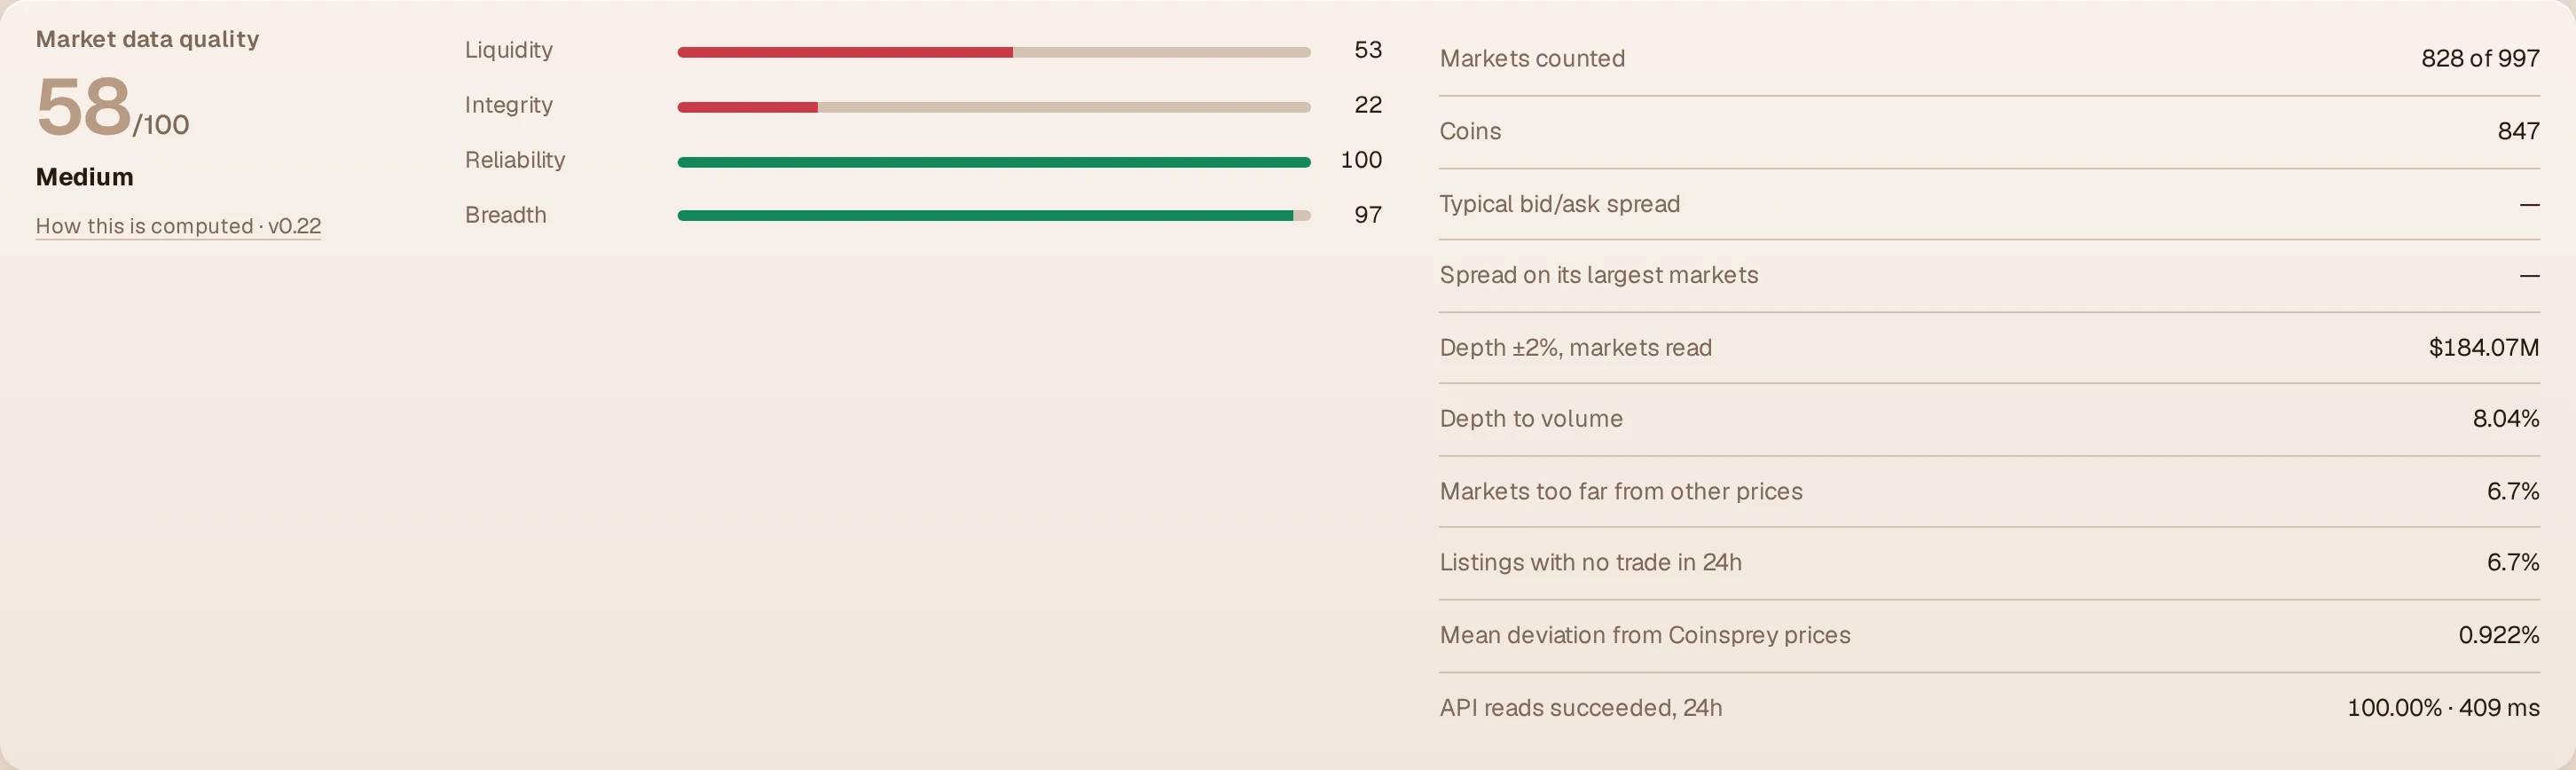Click the 'Depth to volume' label
This screenshot has width=2576, height=770.
1531,419
